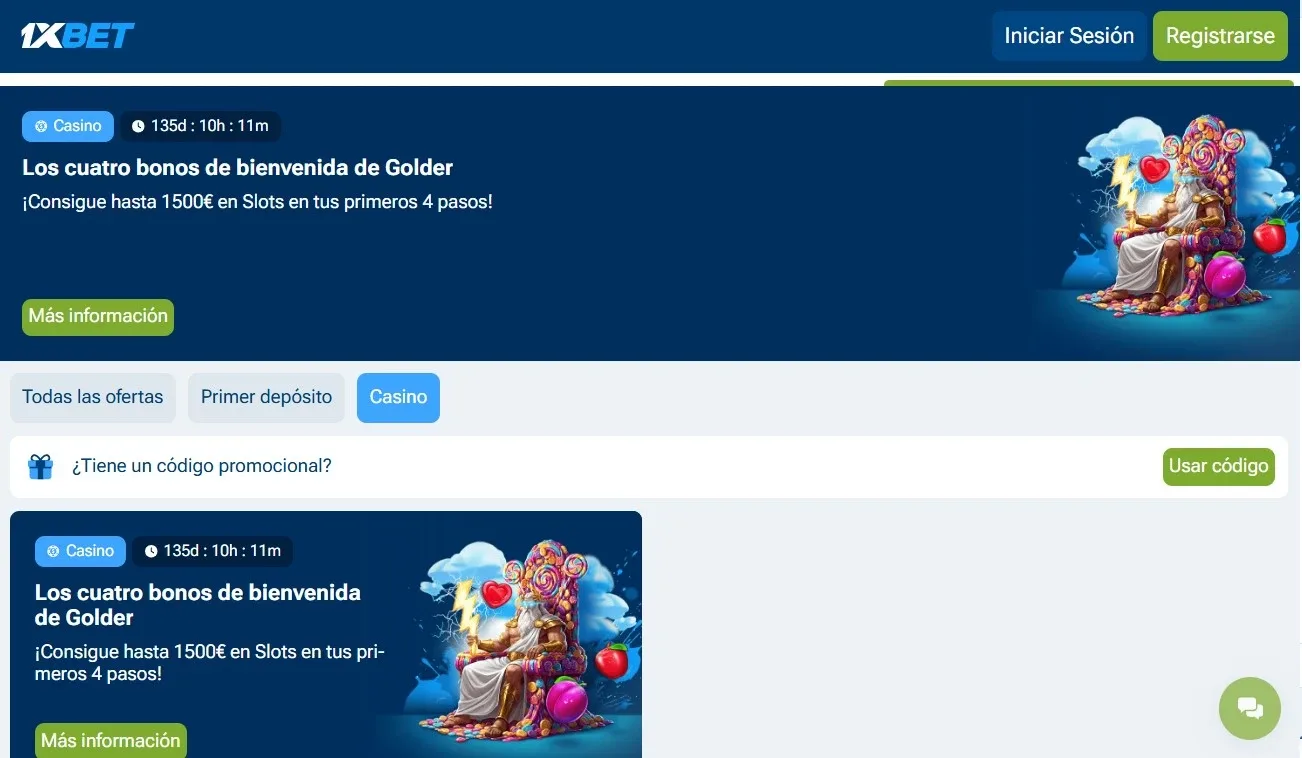Click the clock icon in the lower card timer

coord(151,551)
